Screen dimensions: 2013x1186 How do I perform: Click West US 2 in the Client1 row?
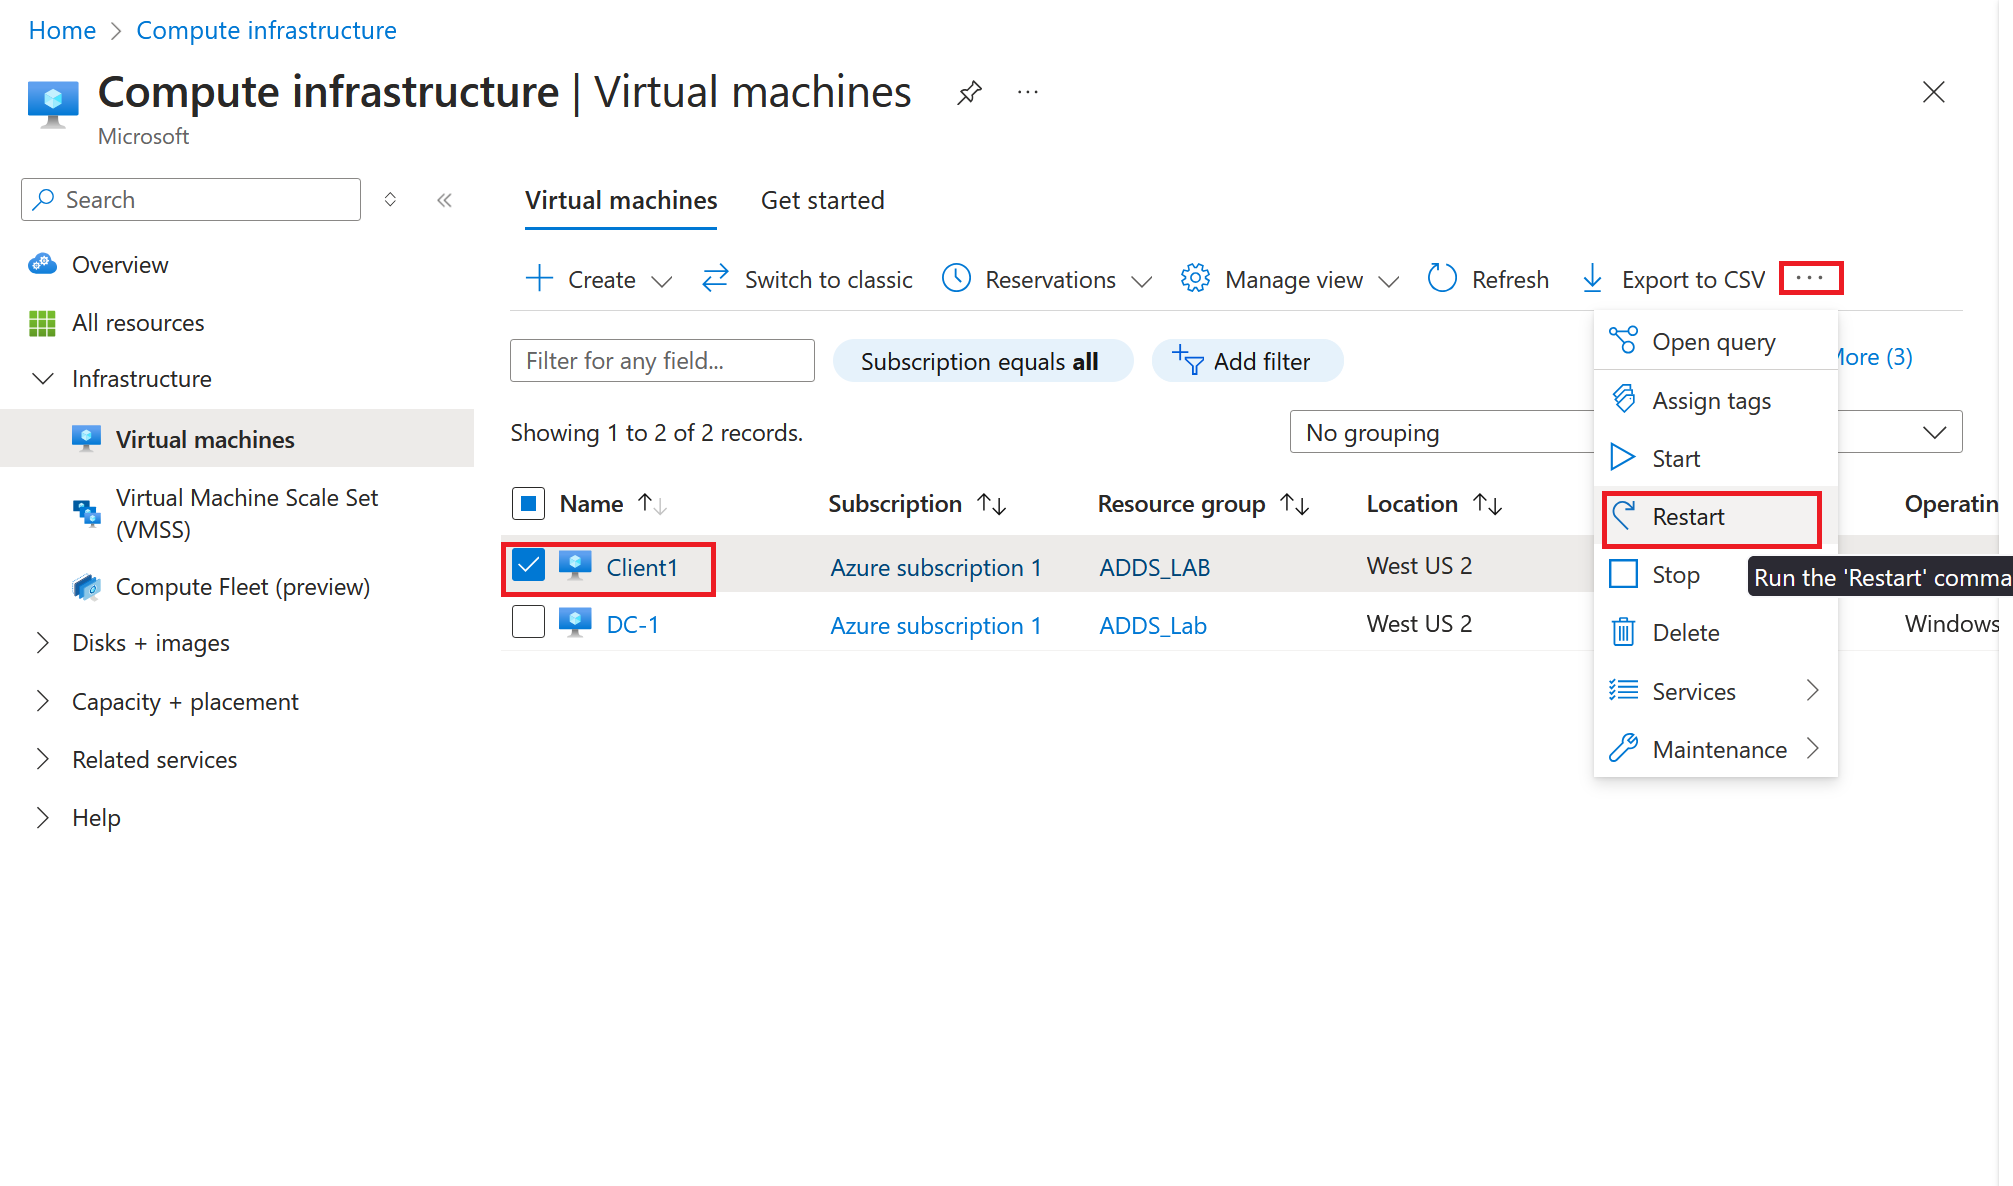(x=1419, y=566)
